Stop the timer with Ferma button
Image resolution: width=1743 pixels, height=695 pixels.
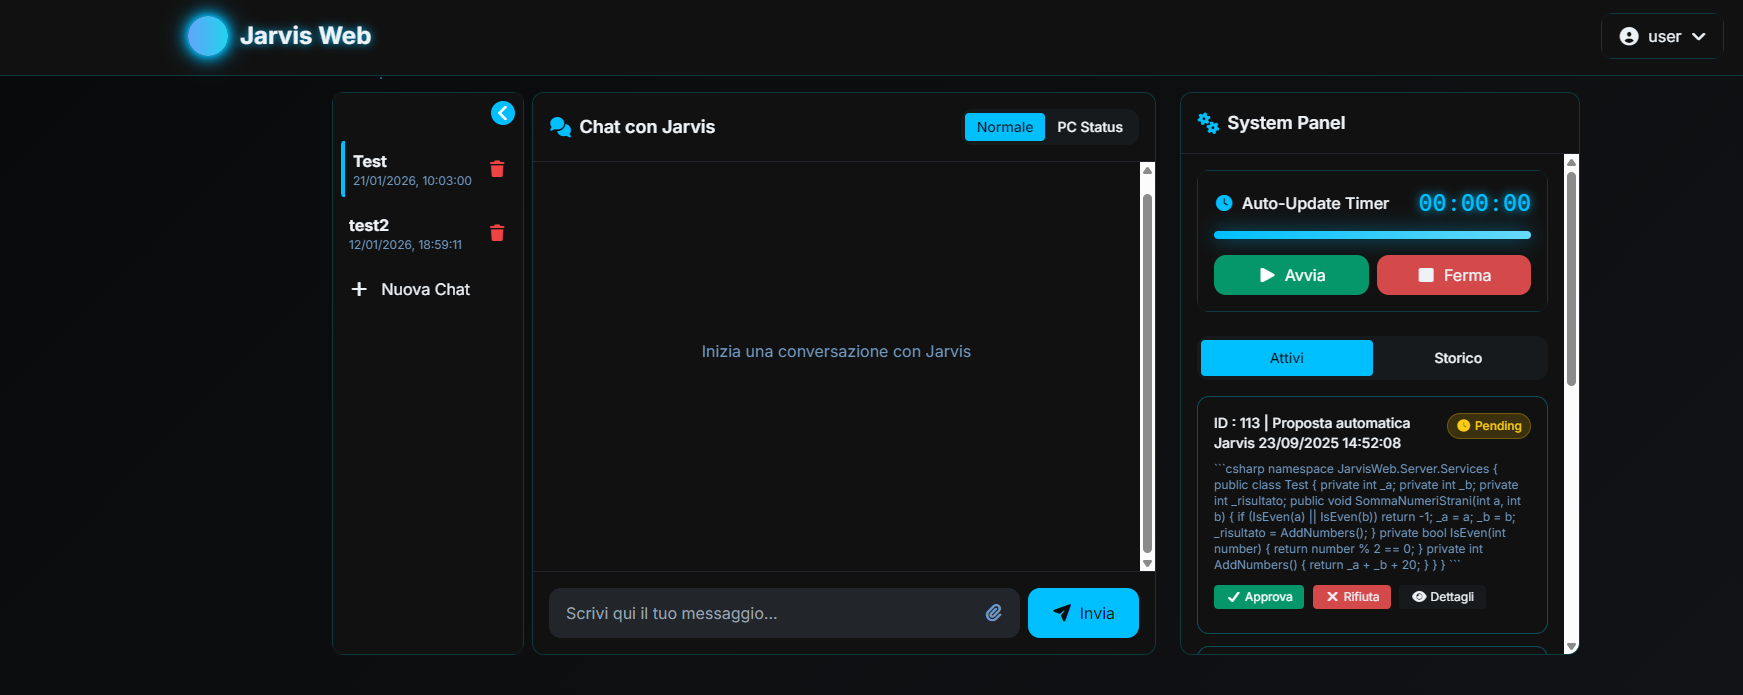pos(1454,275)
